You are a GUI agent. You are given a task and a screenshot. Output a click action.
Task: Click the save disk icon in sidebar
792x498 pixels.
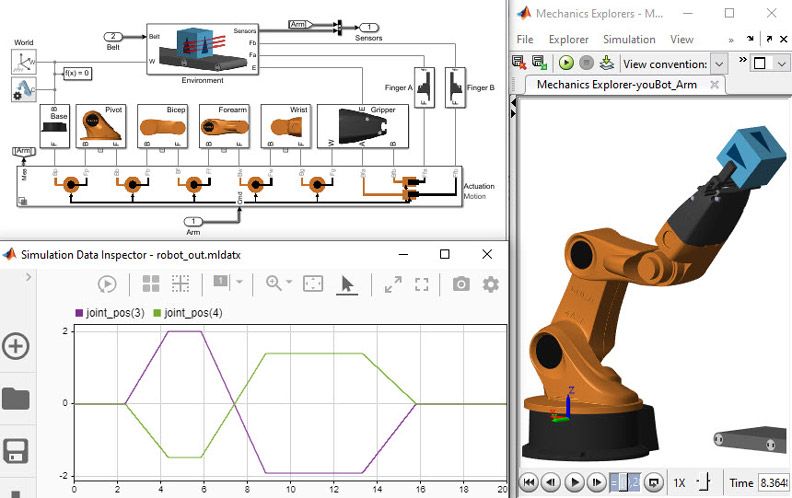coord(16,451)
